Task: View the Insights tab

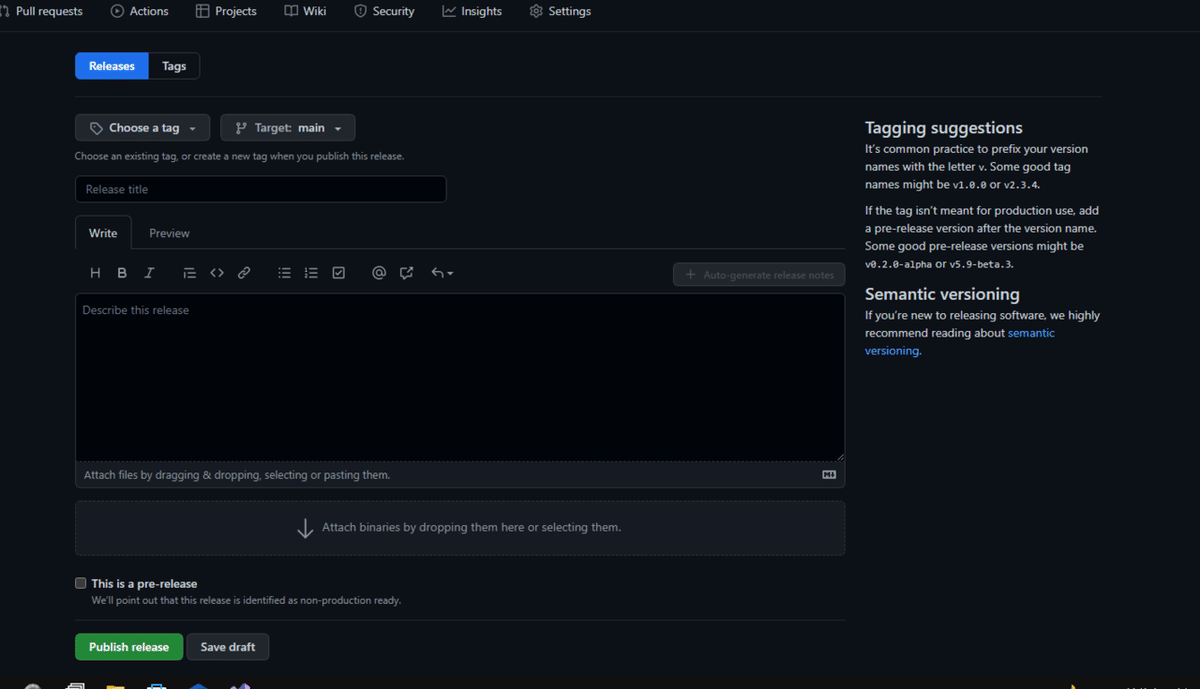Action: [x=472, y=11]
